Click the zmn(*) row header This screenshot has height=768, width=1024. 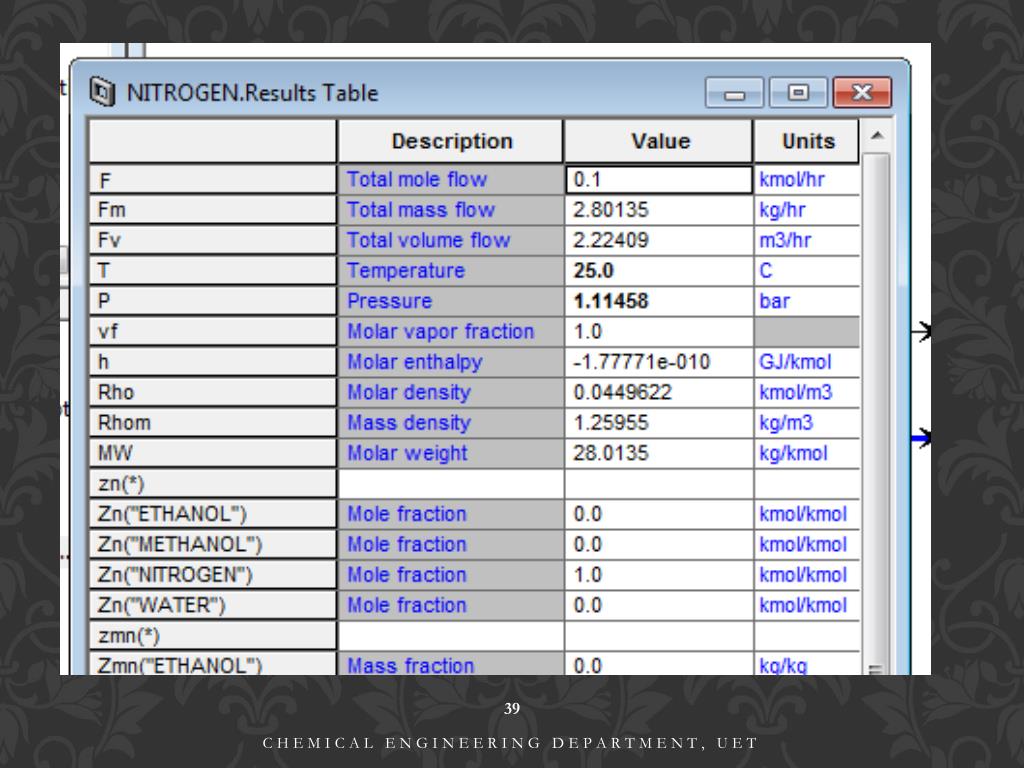(x=213, y=635)
